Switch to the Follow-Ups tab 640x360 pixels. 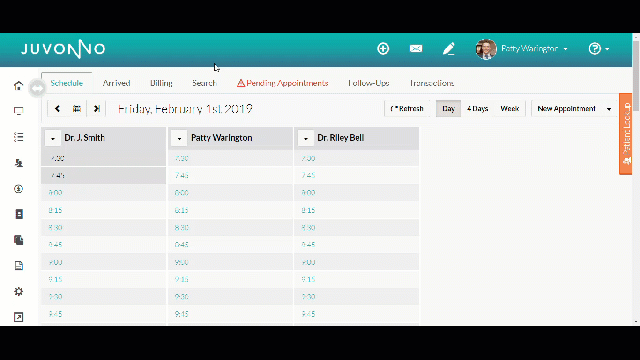tap(369, 83)
